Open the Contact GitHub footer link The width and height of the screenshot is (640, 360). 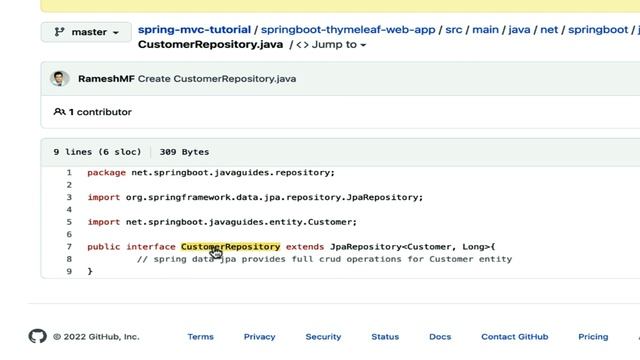tap(514, 337)
